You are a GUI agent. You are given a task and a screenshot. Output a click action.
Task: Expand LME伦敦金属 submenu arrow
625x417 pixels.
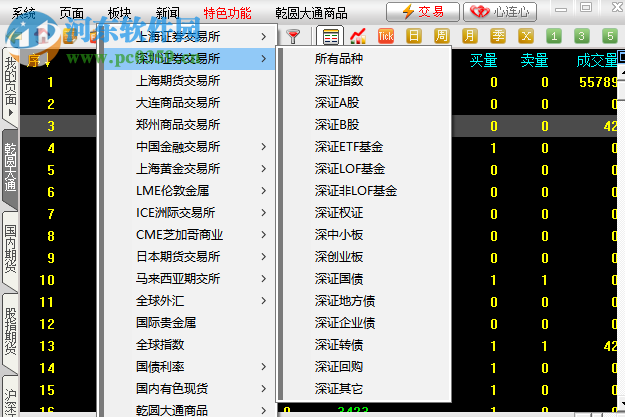pyautogui.click(x=263, y=191)
